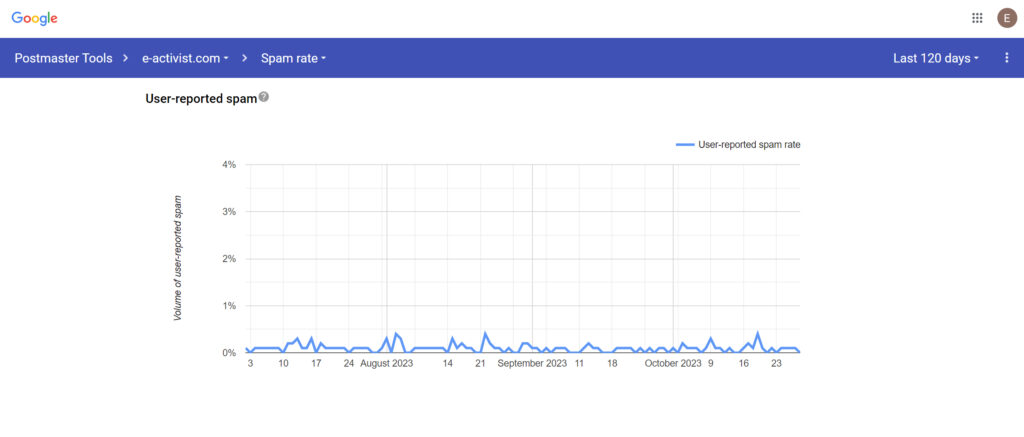Click the blue legend line swatch
Viewport: 1024px width, 437px height.
[685, 145]
